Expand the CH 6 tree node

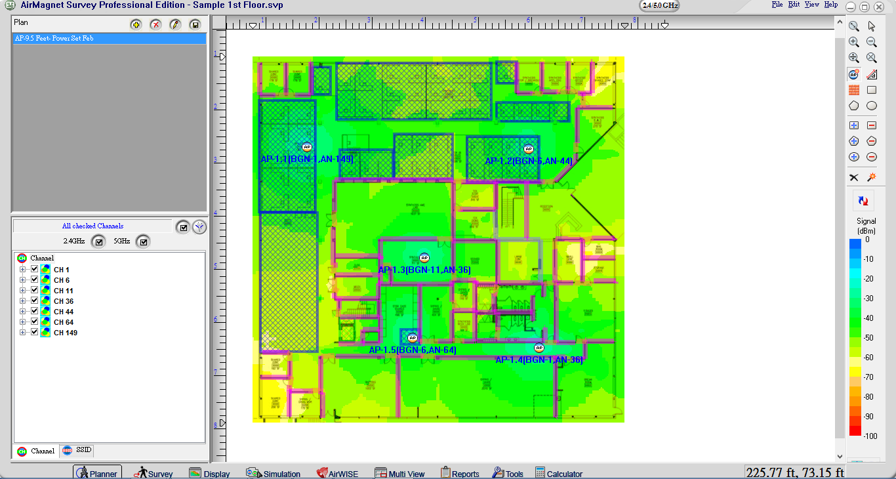[22, 280]
